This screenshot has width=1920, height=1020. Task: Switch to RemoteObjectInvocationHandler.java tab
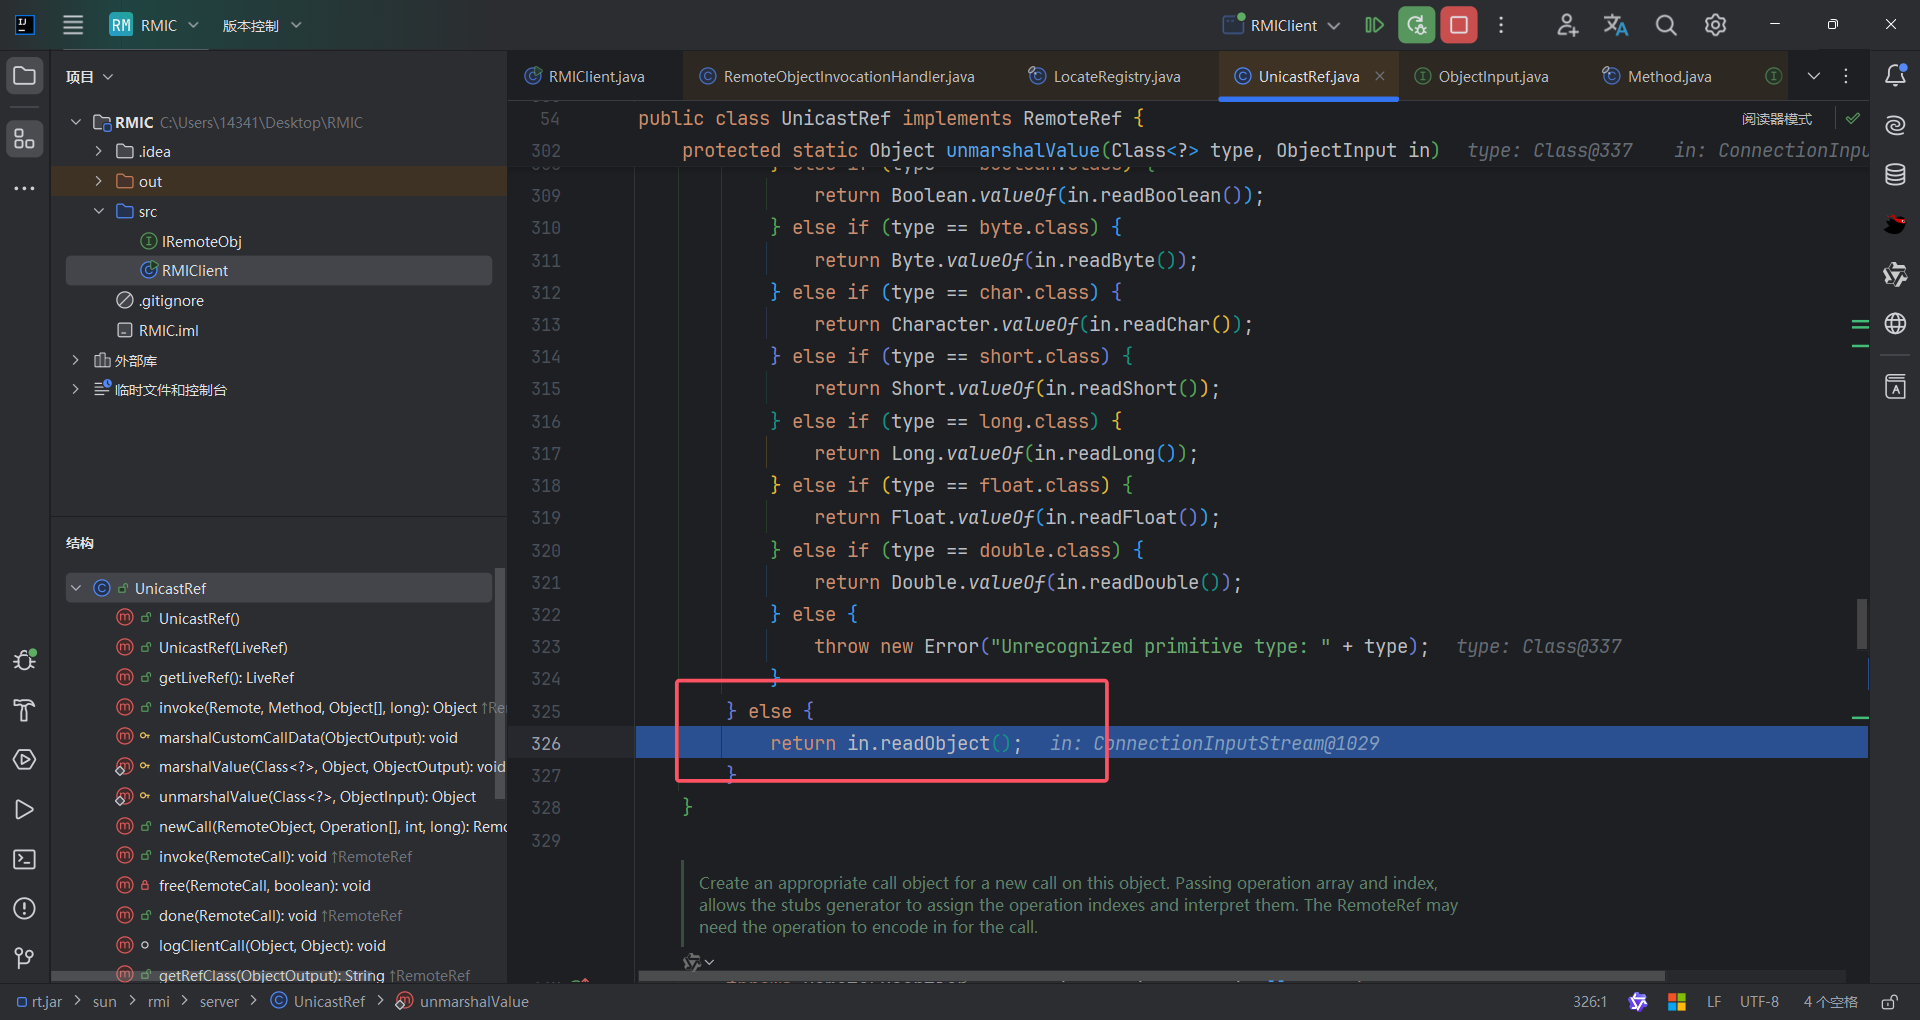(837, 76)
